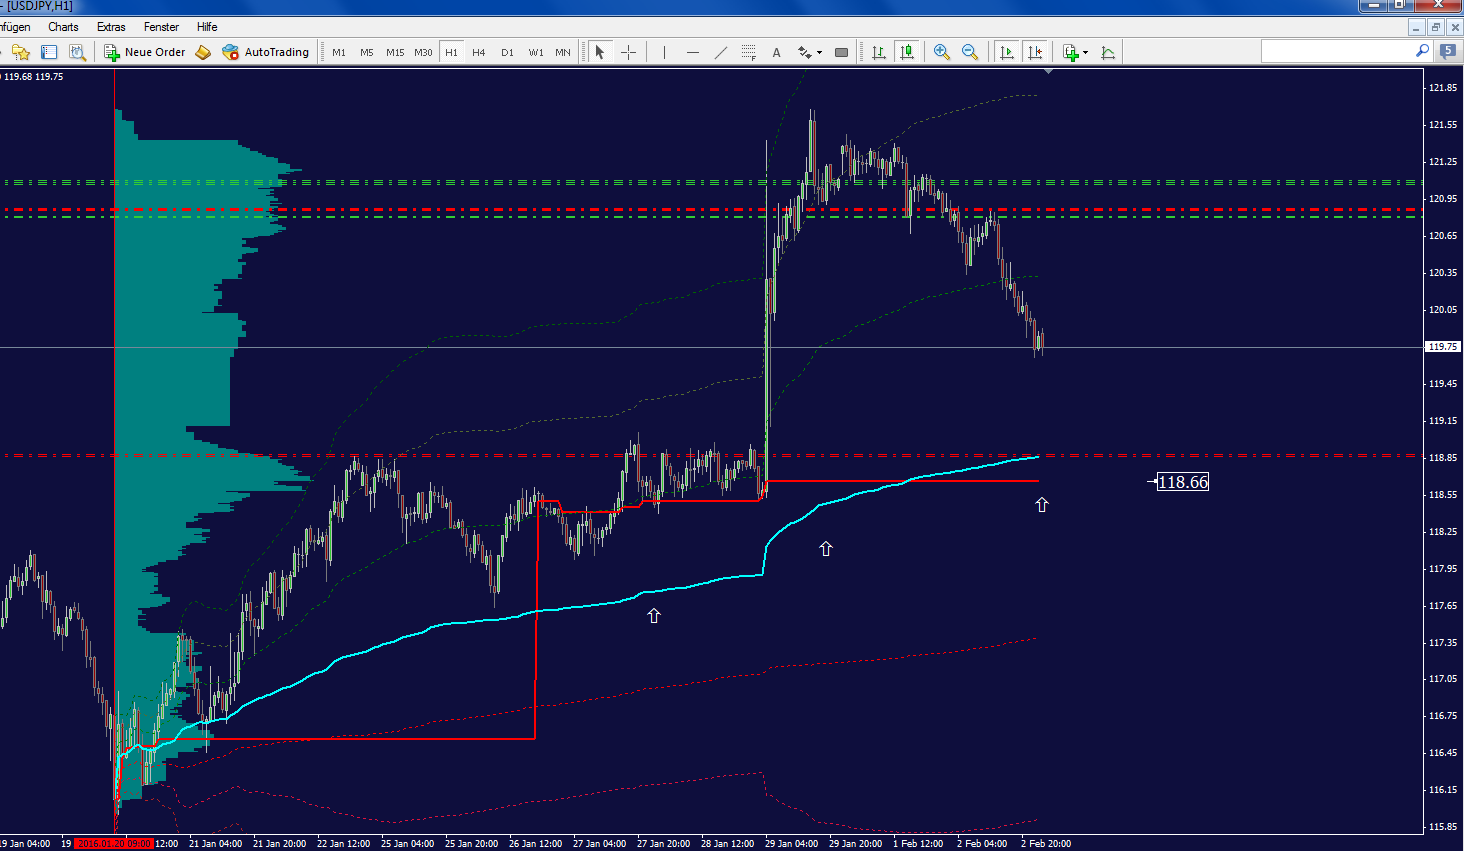Switch to bar chart display
The image size is (1464, 851).
pyautogui.click(x=879, y=52)
